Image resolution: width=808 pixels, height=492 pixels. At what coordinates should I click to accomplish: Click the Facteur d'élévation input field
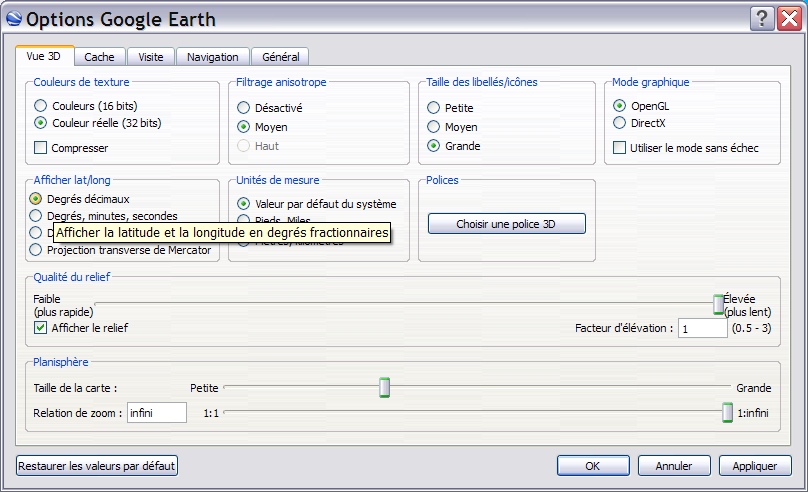[702, 328]
